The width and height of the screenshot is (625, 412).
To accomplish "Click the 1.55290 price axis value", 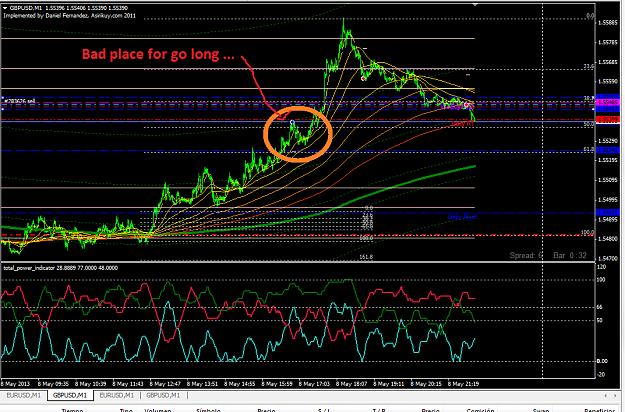I will (x=609, y=141).
